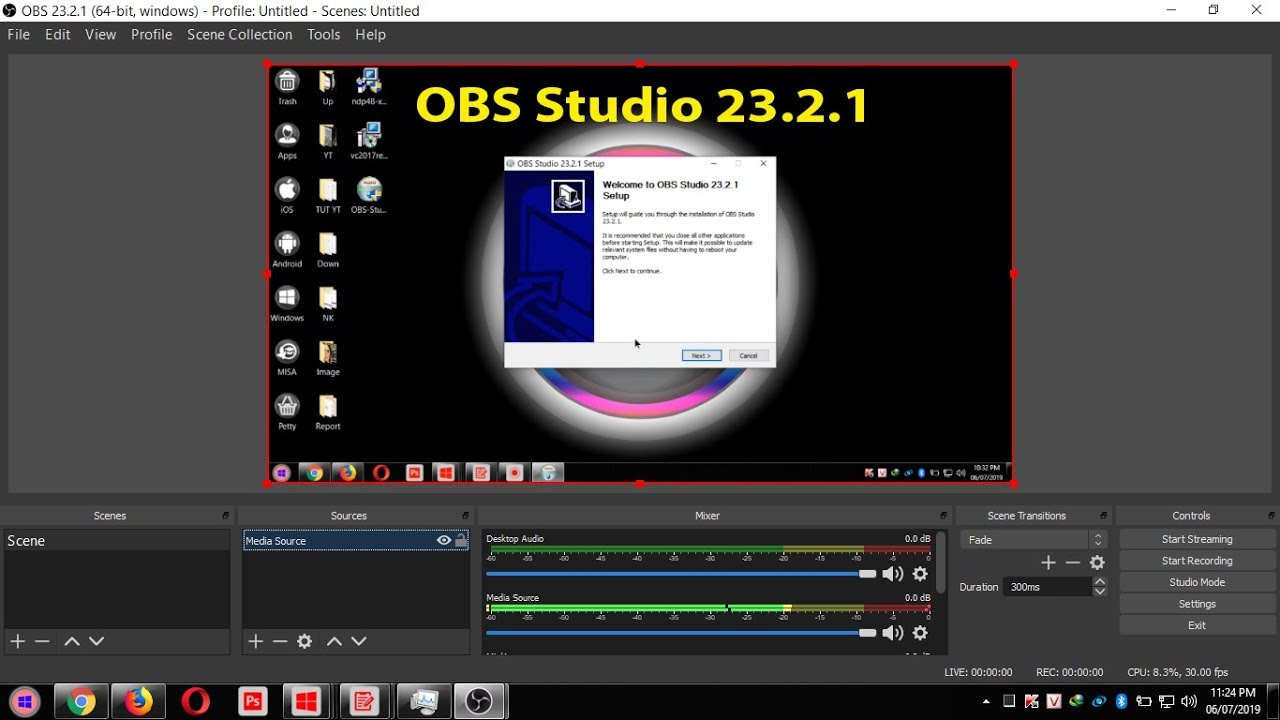Click Start Streaming
Viewport: 1280px width, 720px height.
point(1197,539)
